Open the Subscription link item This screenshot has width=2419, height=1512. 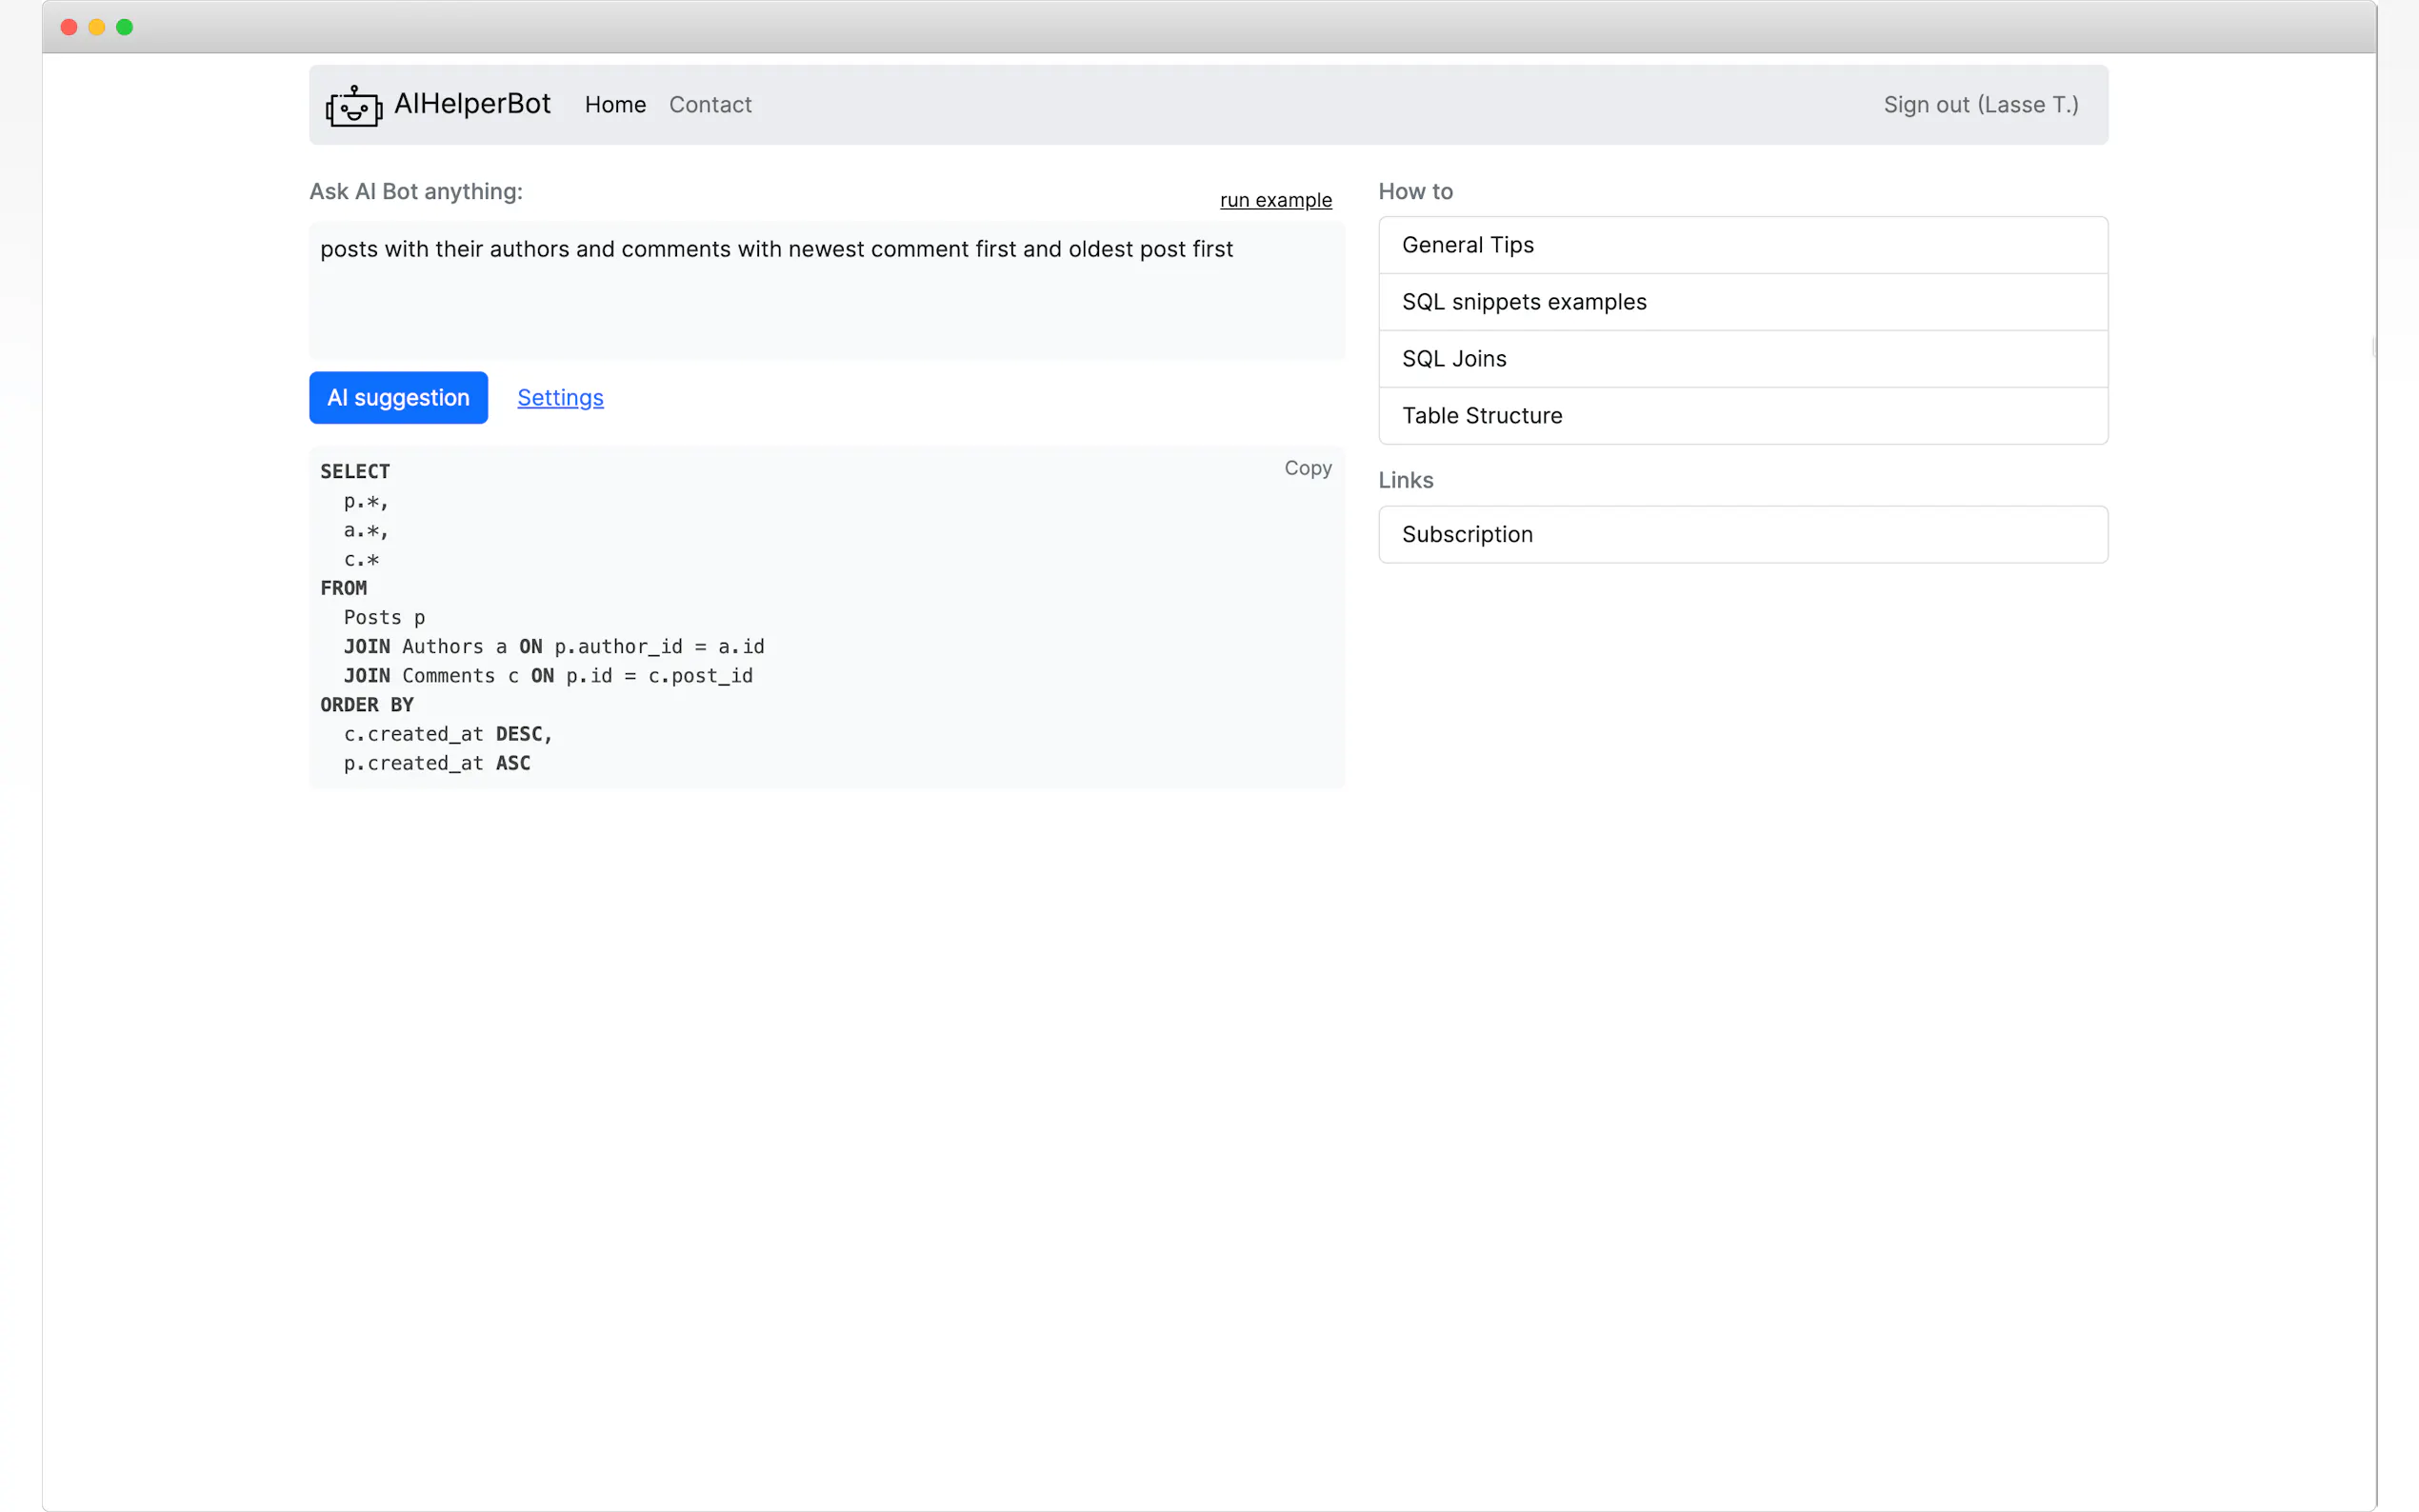coord(1742,534)
